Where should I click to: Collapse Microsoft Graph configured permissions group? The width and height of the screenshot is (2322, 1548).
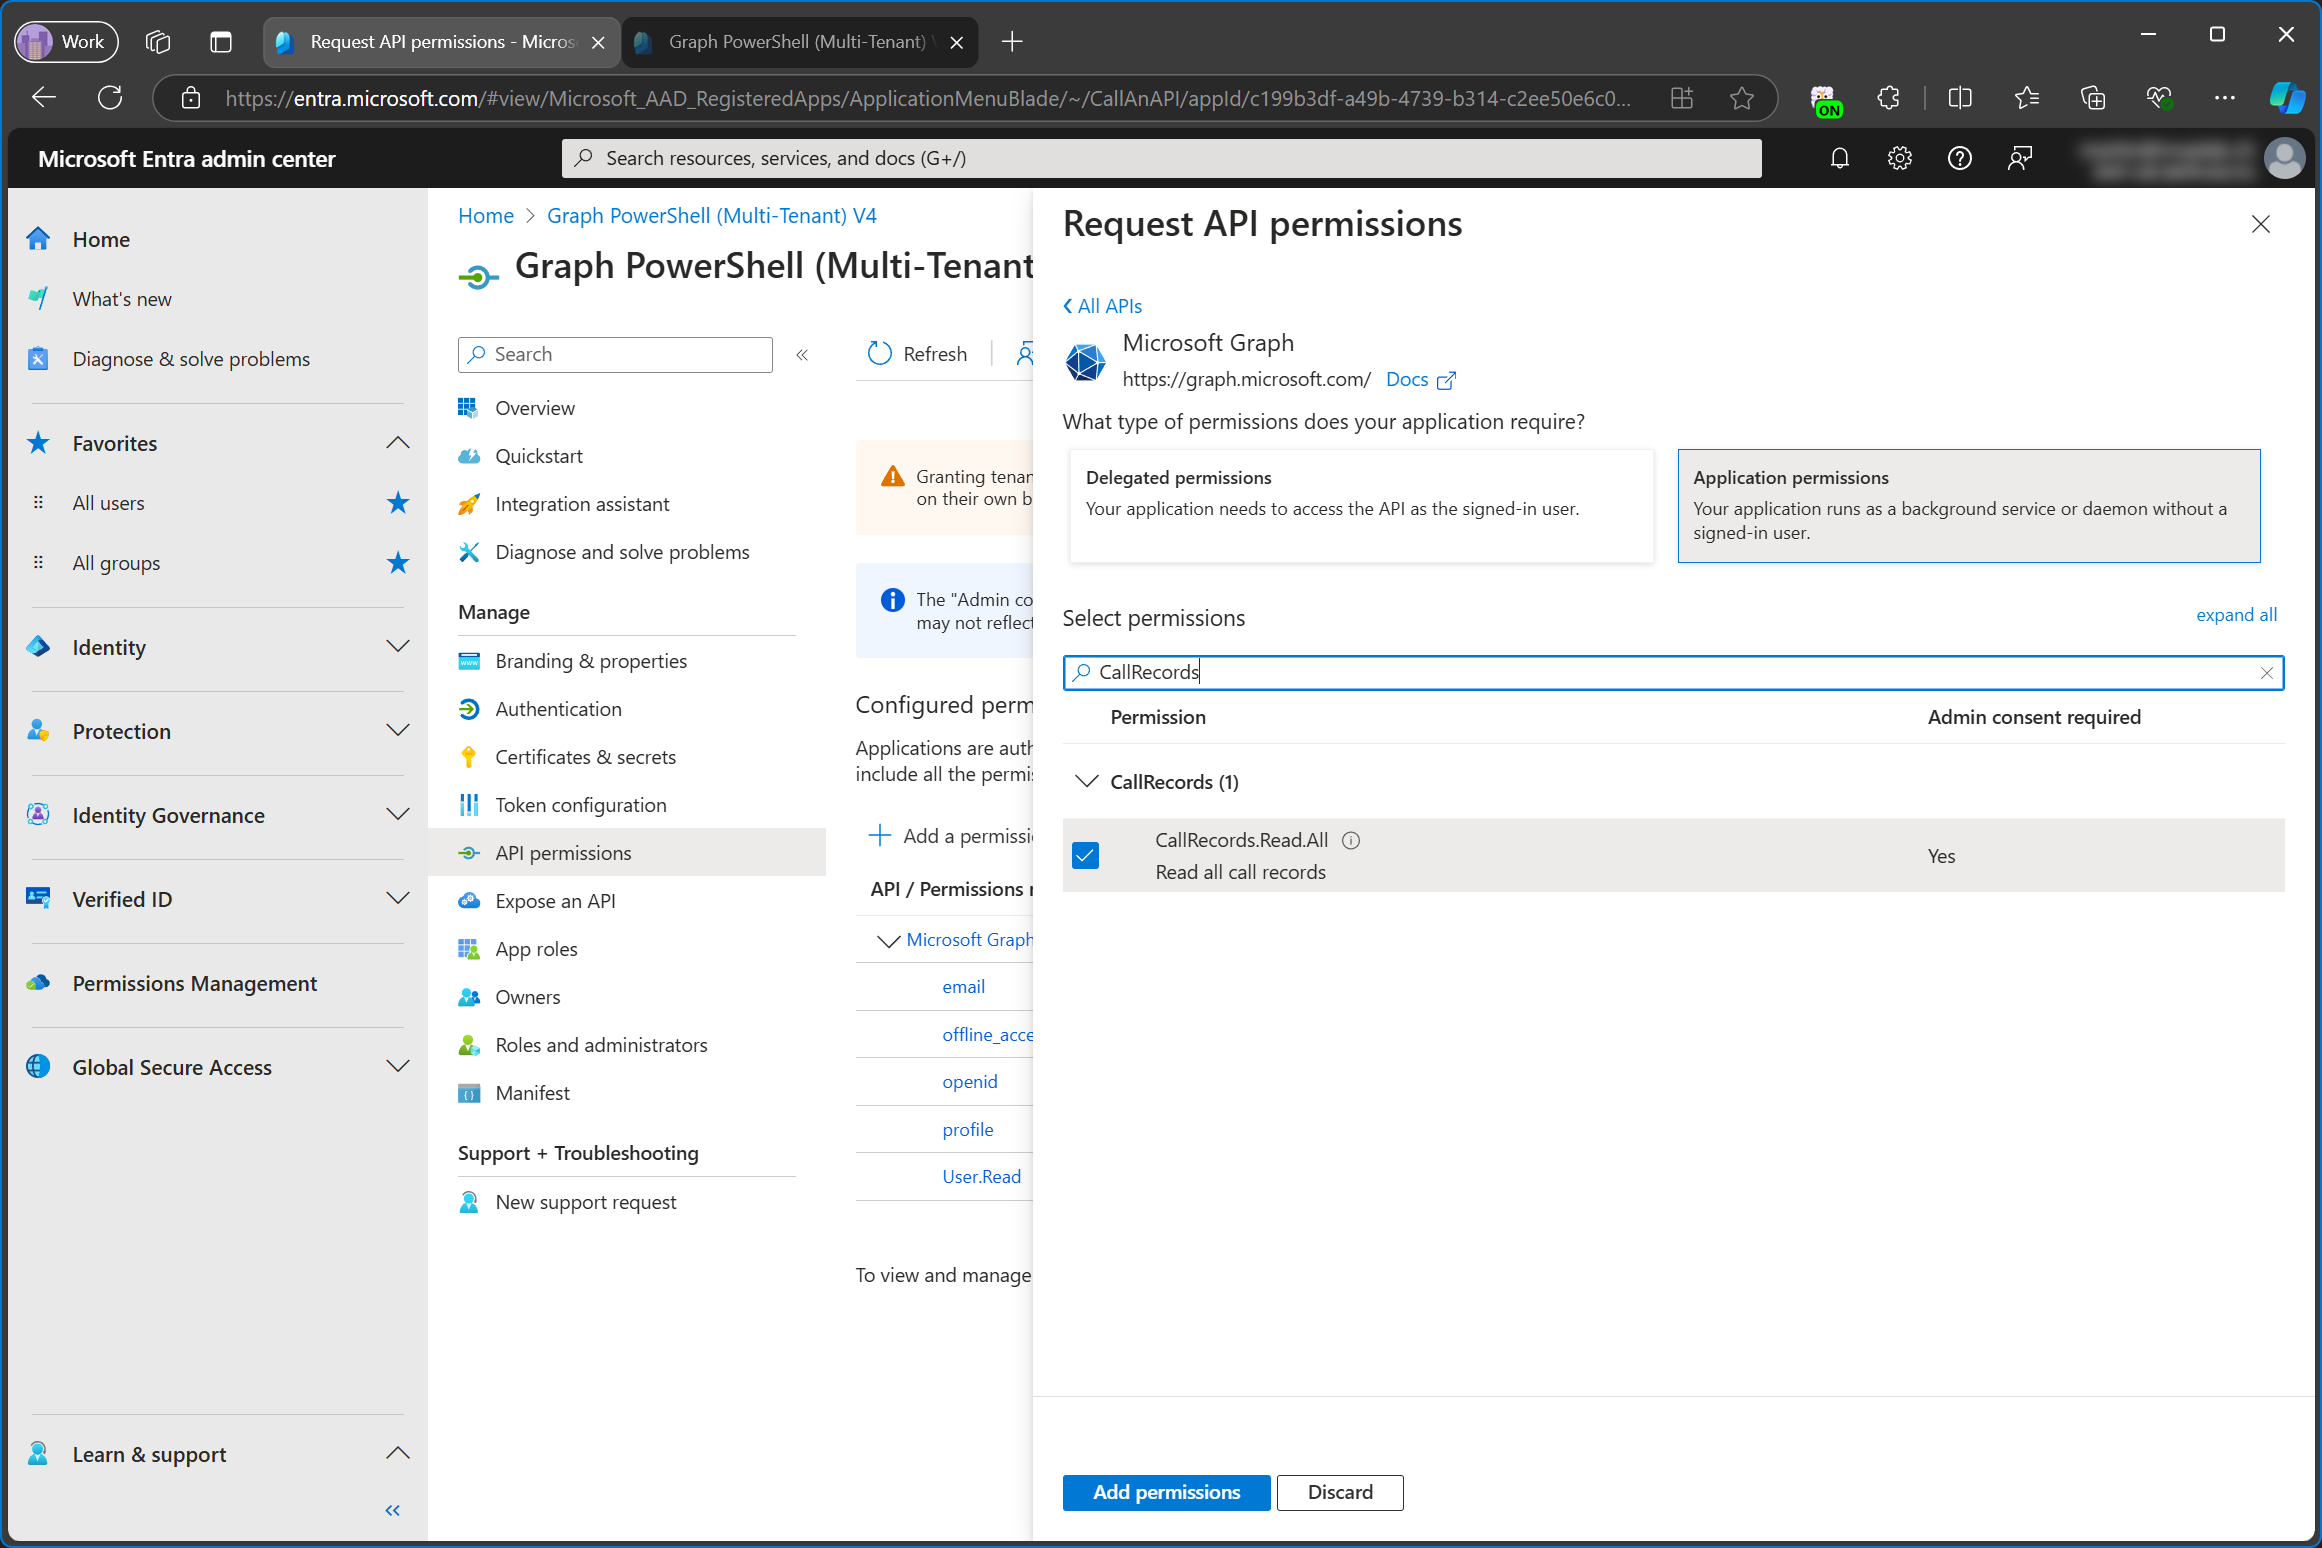(888, 940)
